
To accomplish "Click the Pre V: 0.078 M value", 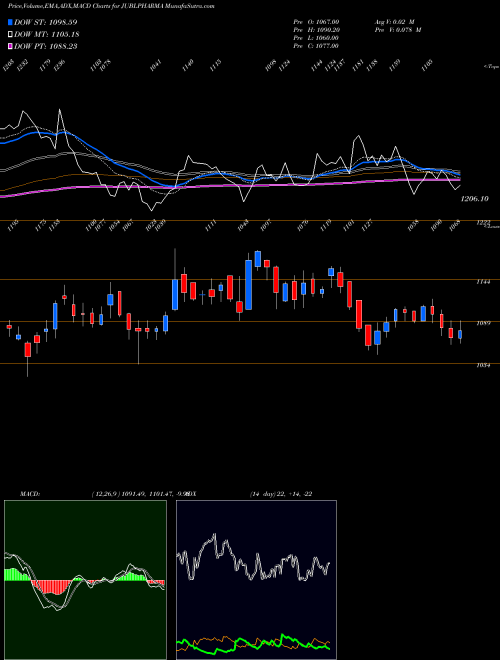I will coord(398,30).
